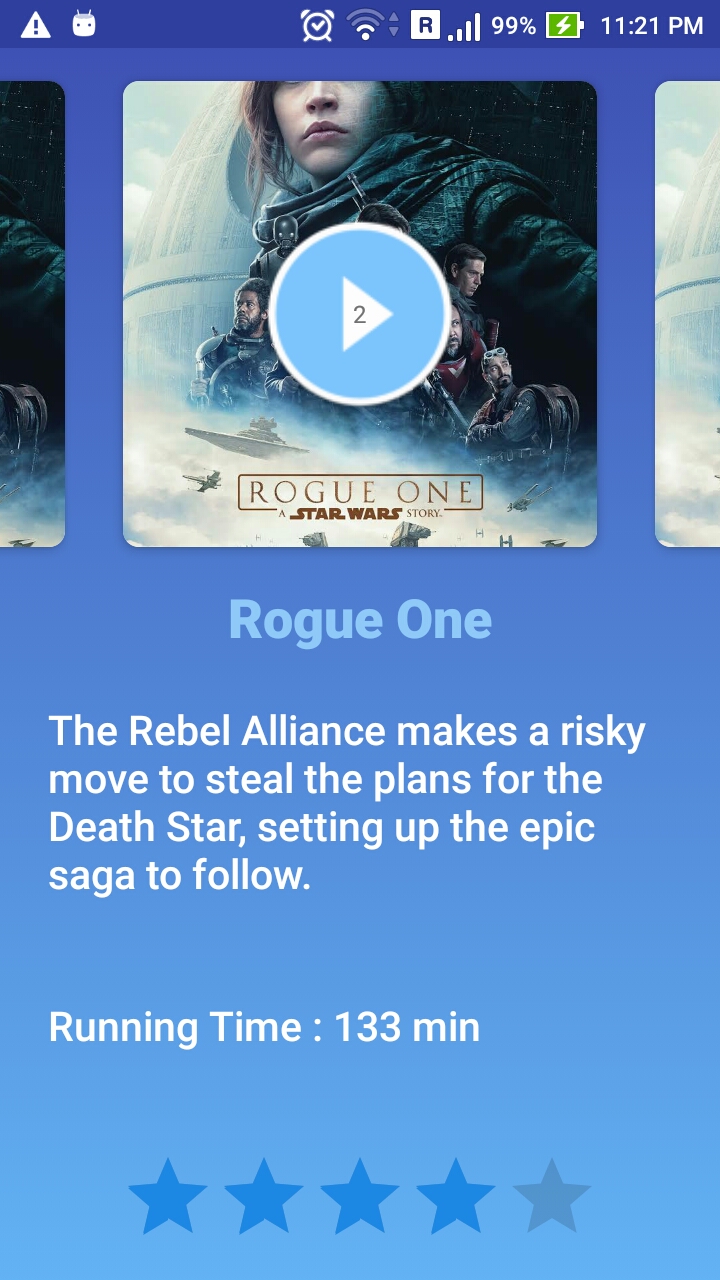Viewport: 720px width, 1280px height.
Task: Show the next movie poster card
Action: pyautogui.click(x=688, y=314)
